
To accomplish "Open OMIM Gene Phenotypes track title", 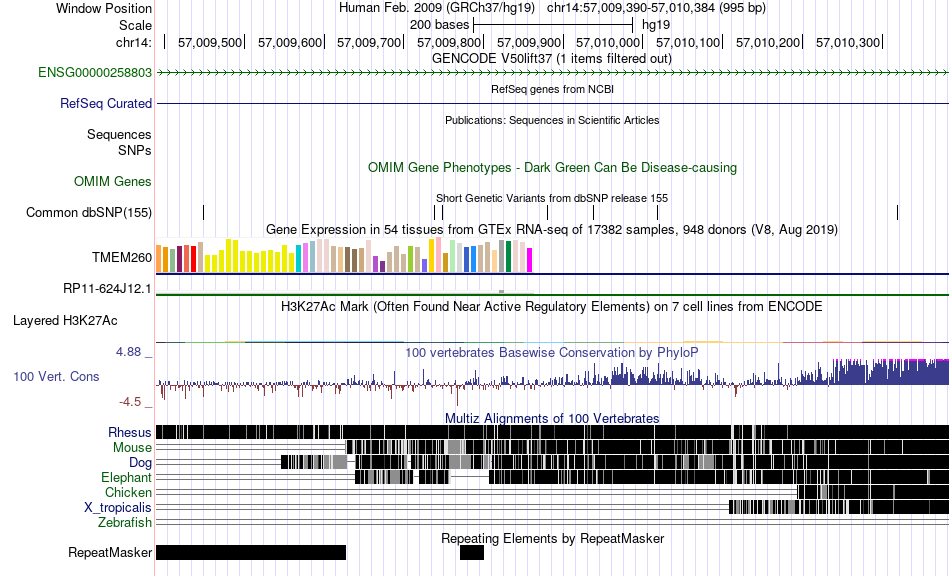I will 553,168.
